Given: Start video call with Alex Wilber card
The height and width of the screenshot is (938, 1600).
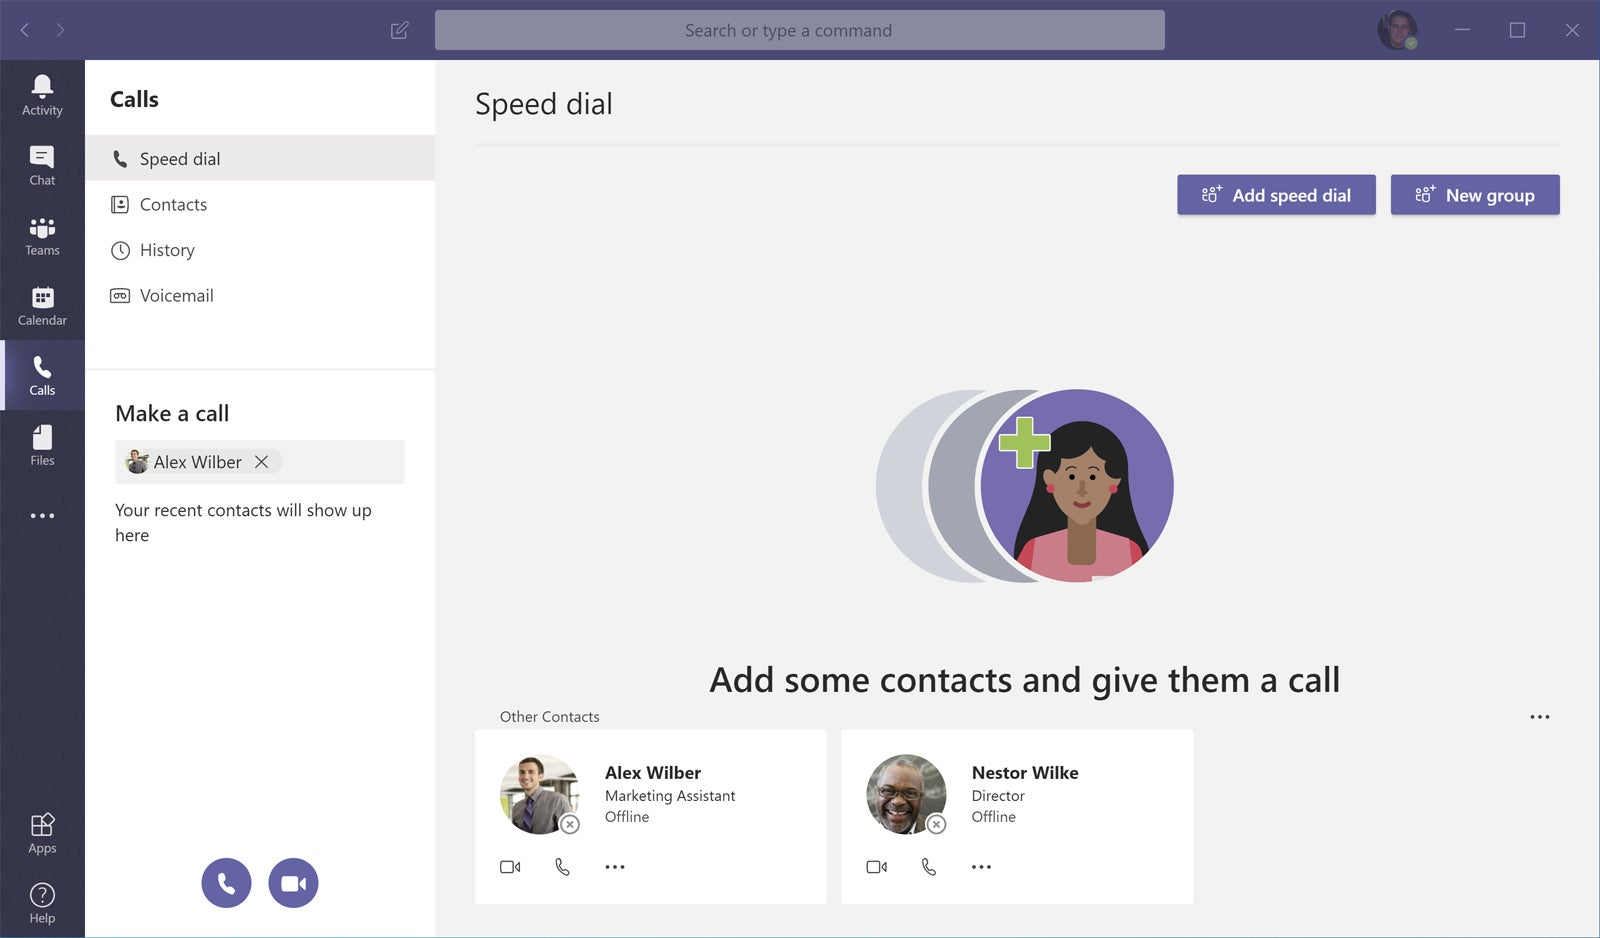Looking at the screenshot, I should (x=510, y=867).
